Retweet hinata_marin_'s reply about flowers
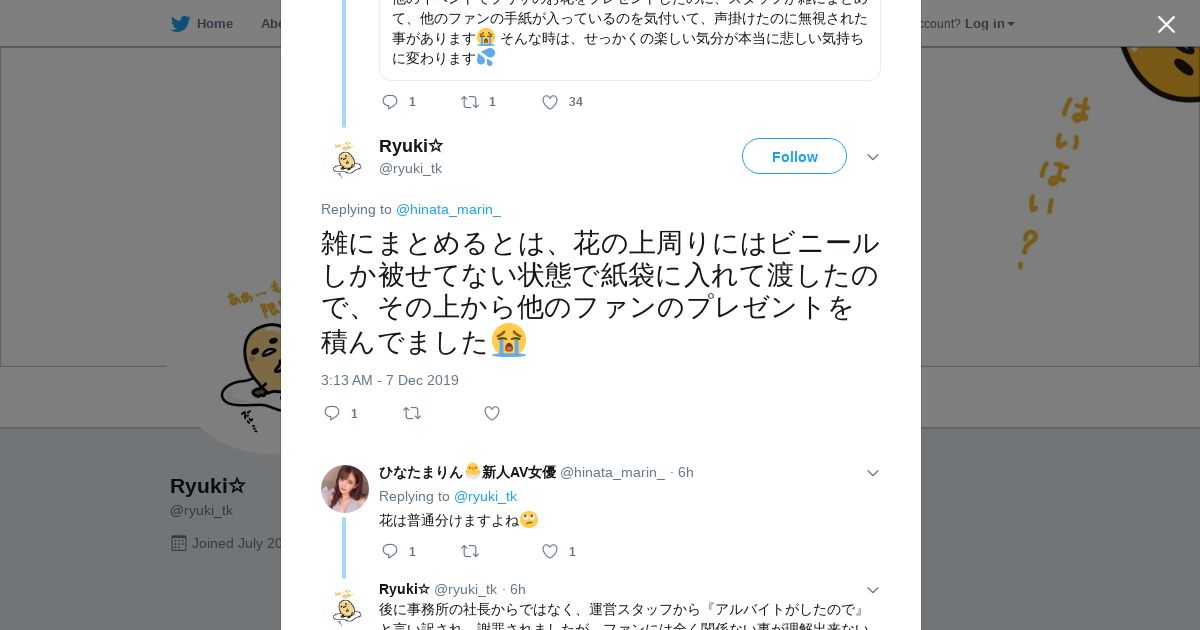The image size is (1200, 630). coord(470,551)
